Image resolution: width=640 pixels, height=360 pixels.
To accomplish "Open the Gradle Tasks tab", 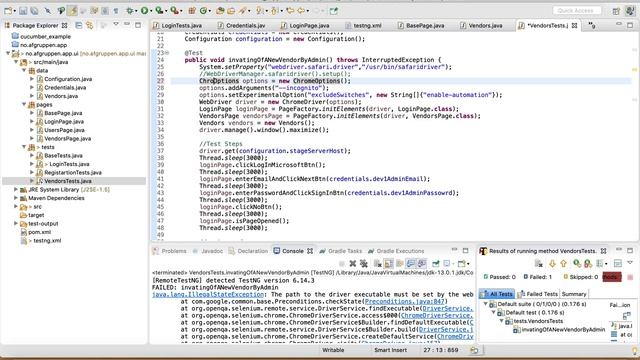I will point(341,251).
